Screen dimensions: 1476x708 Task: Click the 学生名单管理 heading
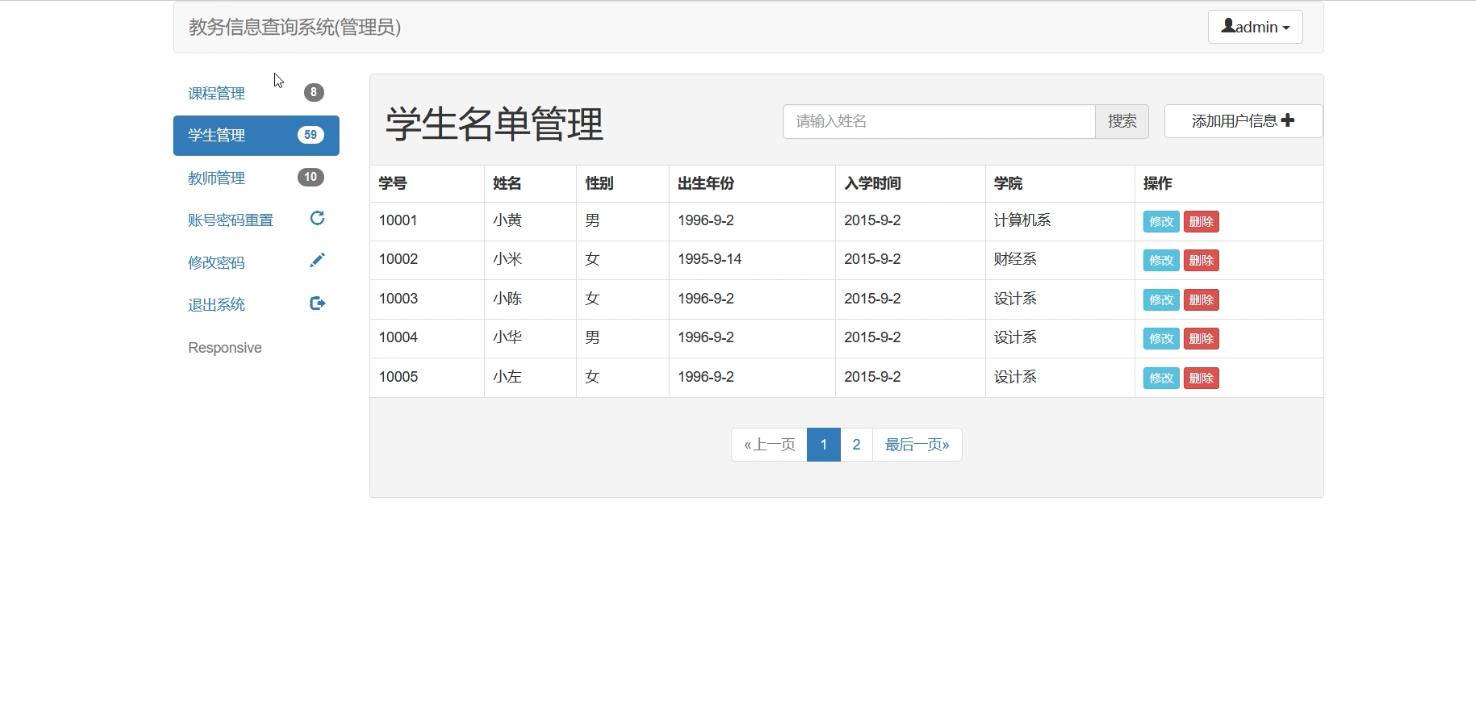[494, 124]
